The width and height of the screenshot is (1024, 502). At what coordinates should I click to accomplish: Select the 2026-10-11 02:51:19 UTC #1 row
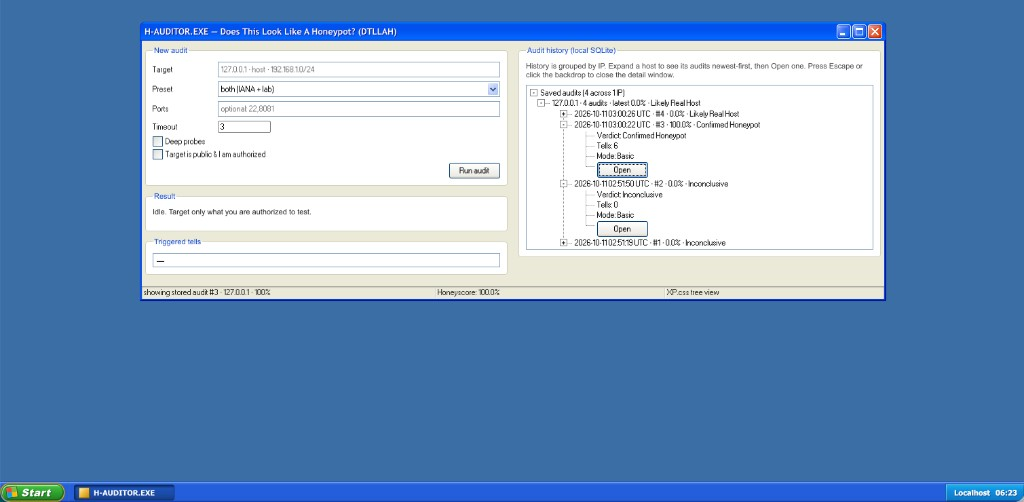(x=650, y=243)
